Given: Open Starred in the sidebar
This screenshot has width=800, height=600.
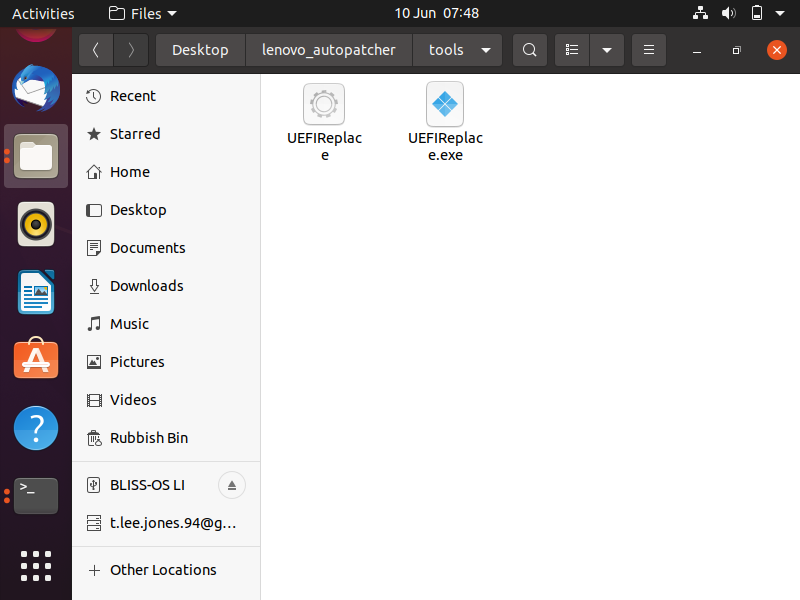Looking at the screenshot, I should point(166,134).
